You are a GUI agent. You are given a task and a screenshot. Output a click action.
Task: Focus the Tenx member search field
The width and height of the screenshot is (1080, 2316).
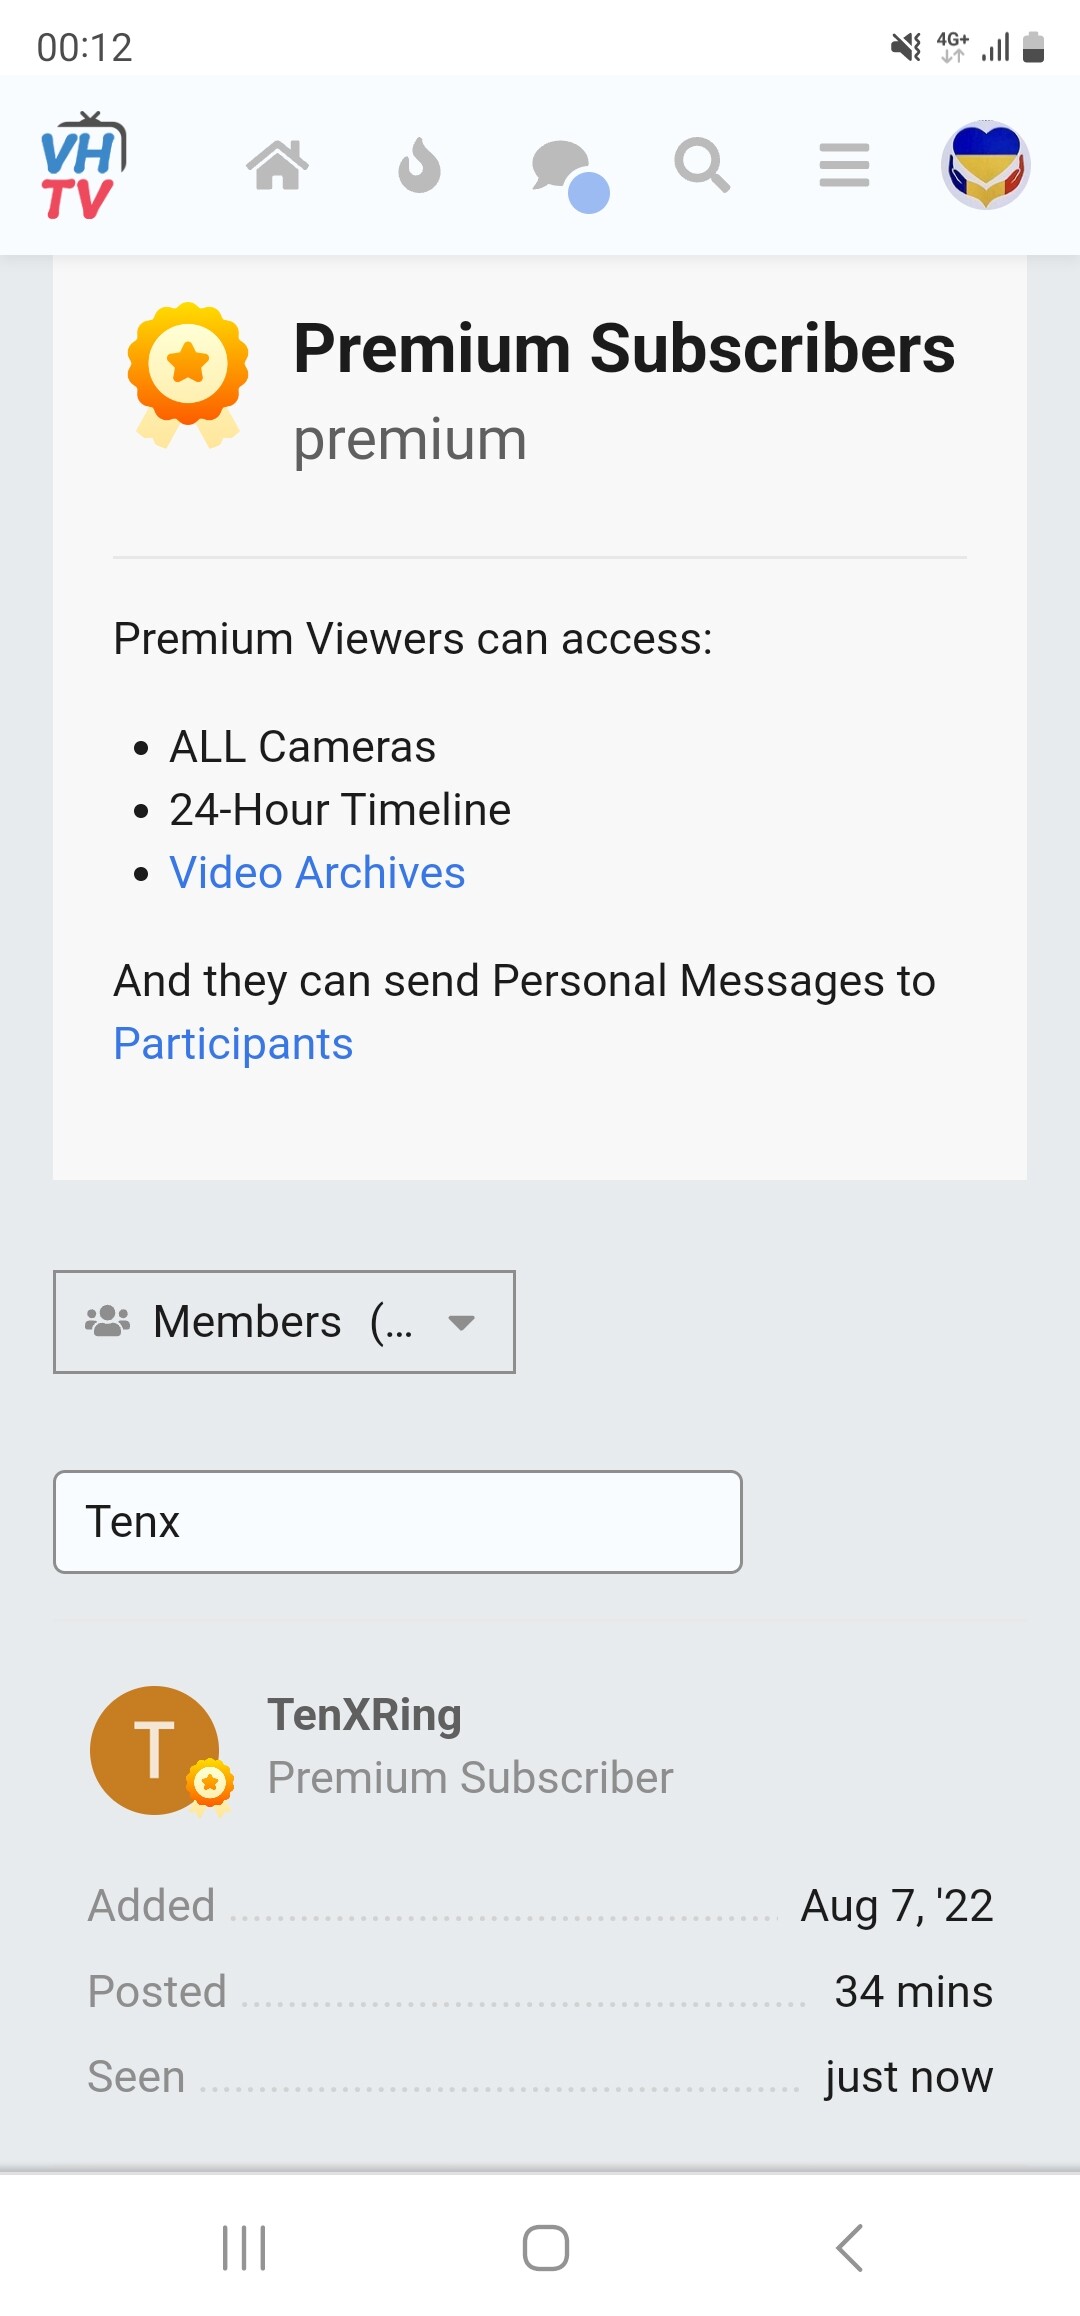(398, 1522)
